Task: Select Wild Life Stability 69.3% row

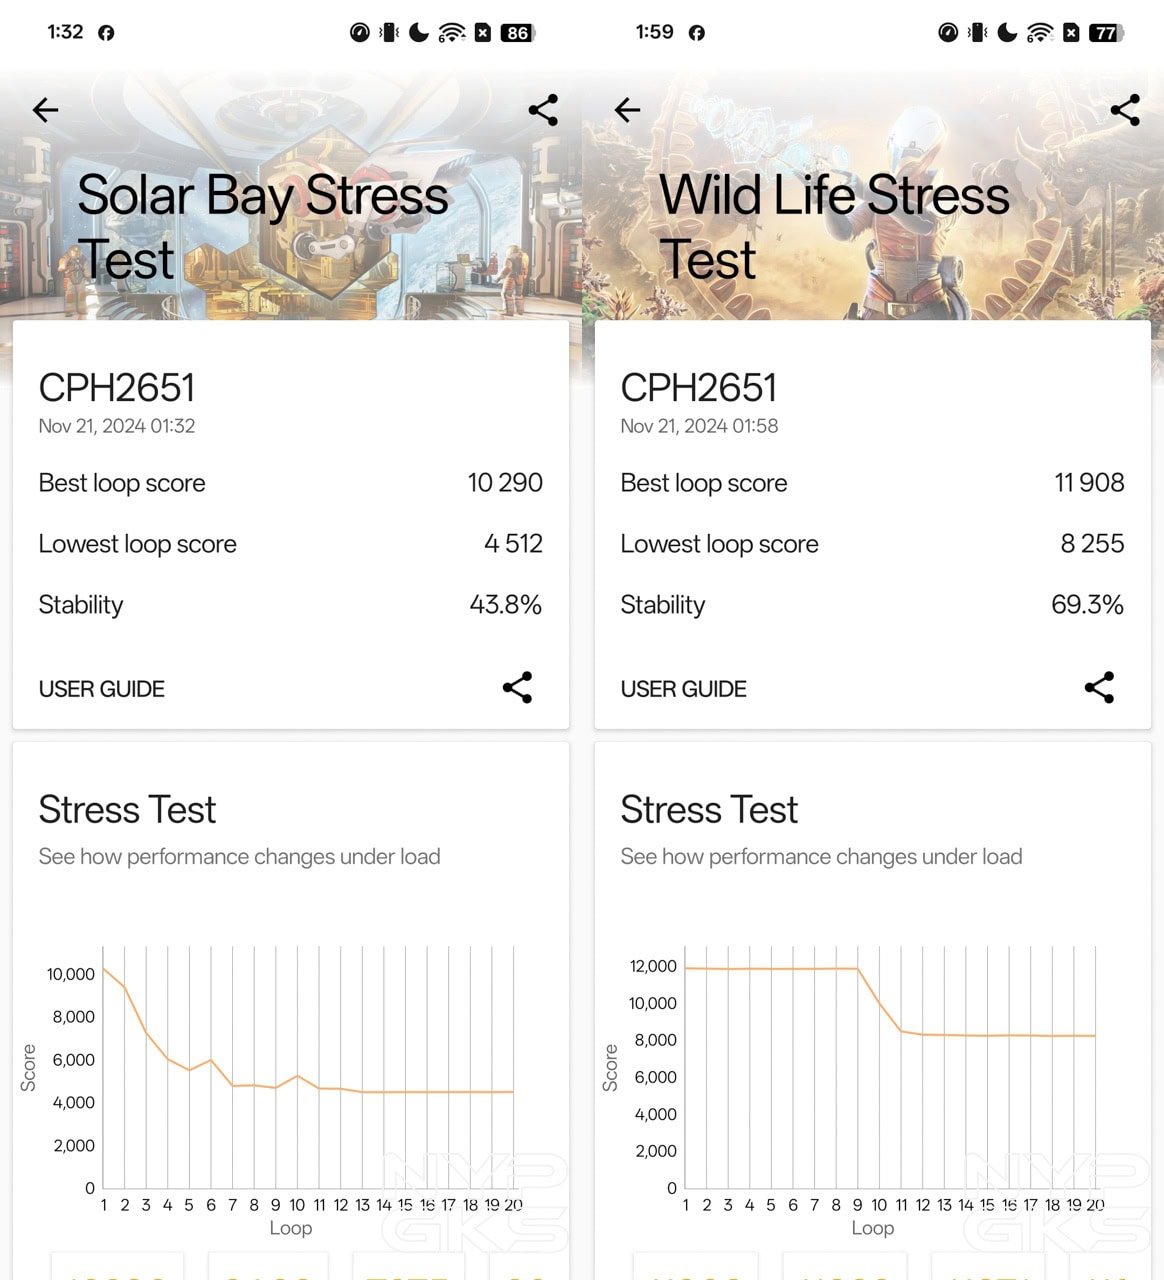Action: click(x=872, y=605)
